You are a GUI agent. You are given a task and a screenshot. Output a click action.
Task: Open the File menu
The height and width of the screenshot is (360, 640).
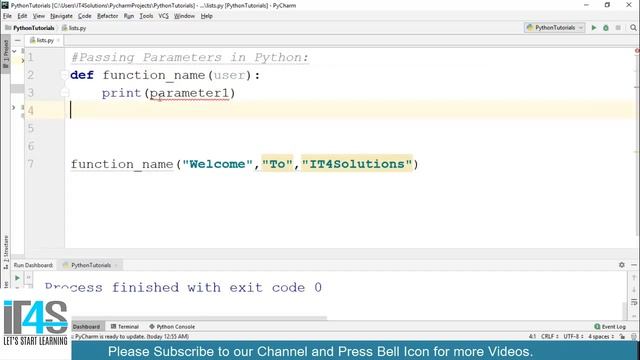coord(7,16)
